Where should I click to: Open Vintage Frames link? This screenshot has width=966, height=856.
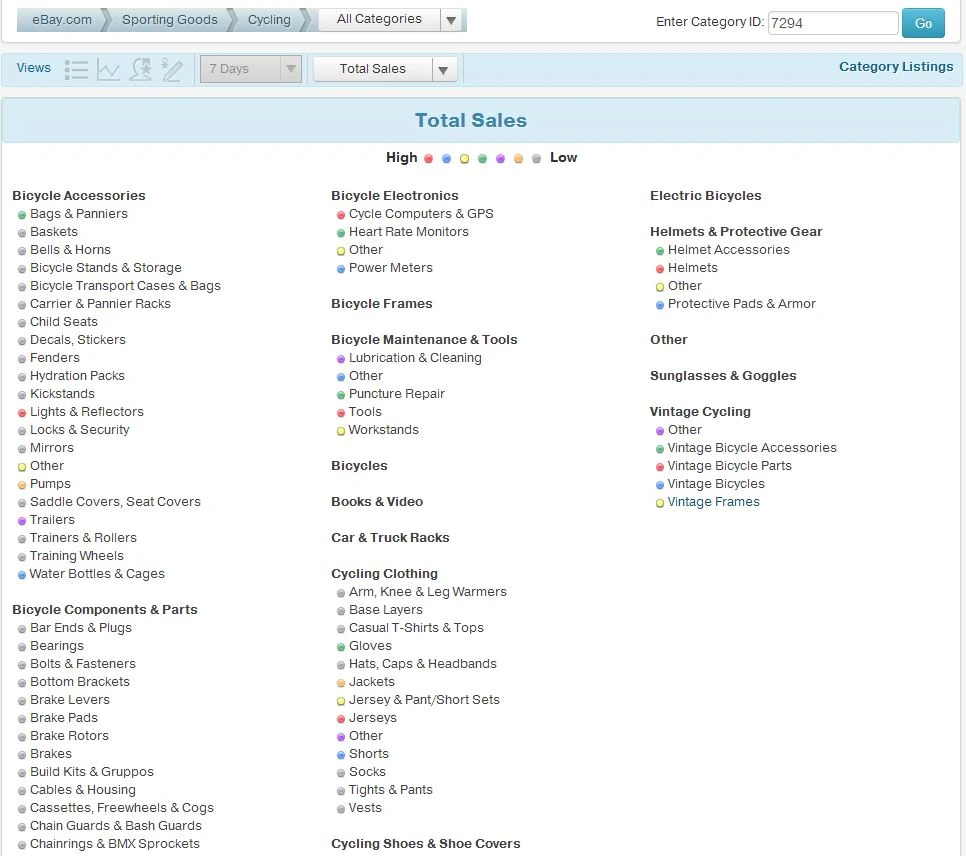[713, 502]
